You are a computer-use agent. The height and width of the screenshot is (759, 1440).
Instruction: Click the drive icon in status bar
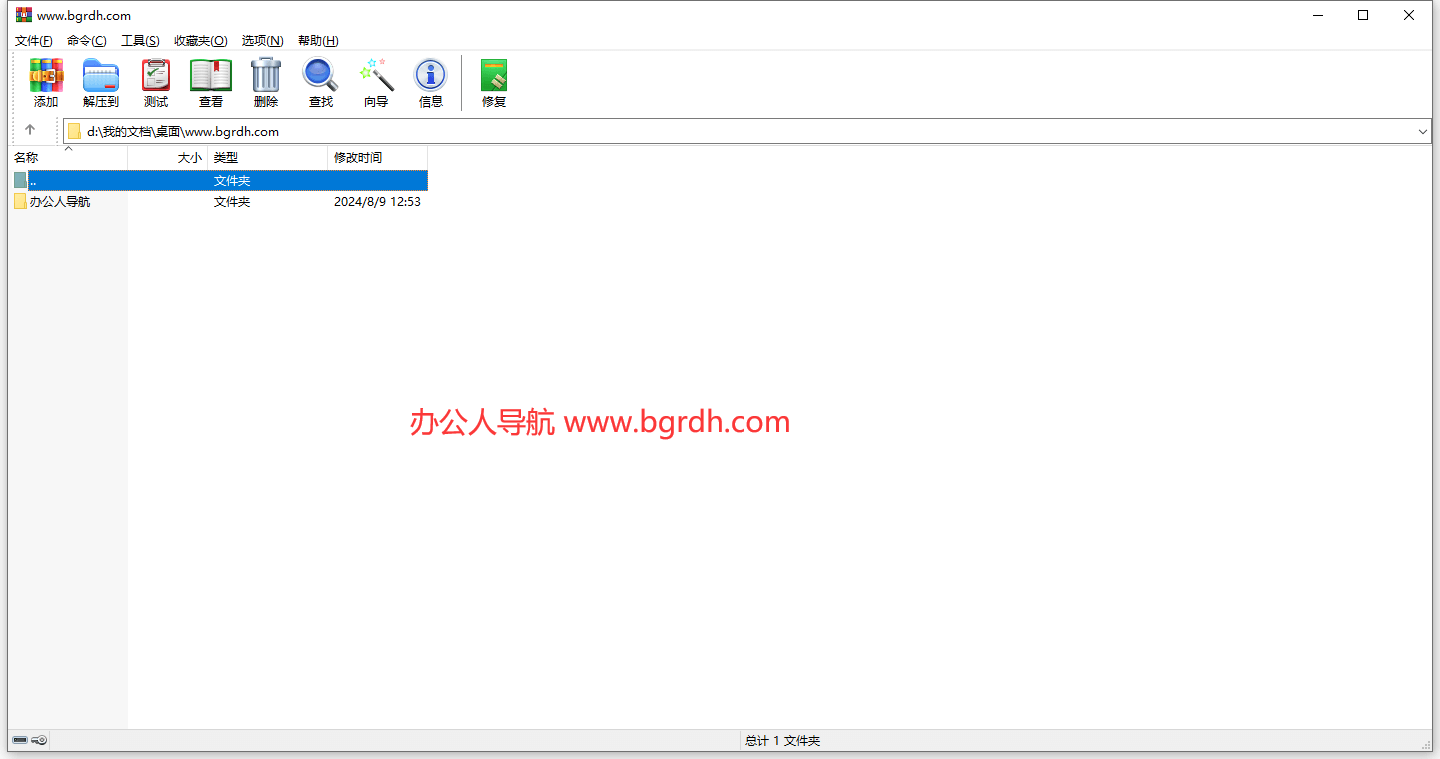tap(20, 740)
